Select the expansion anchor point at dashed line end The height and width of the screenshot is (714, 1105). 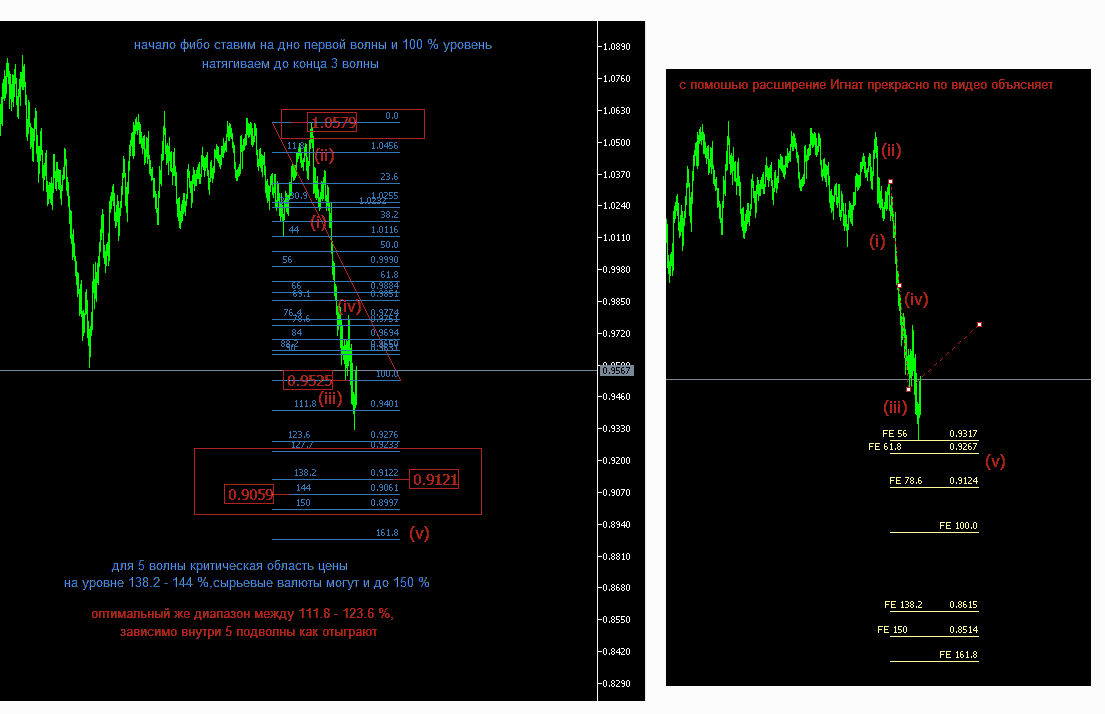pos(980,324)
